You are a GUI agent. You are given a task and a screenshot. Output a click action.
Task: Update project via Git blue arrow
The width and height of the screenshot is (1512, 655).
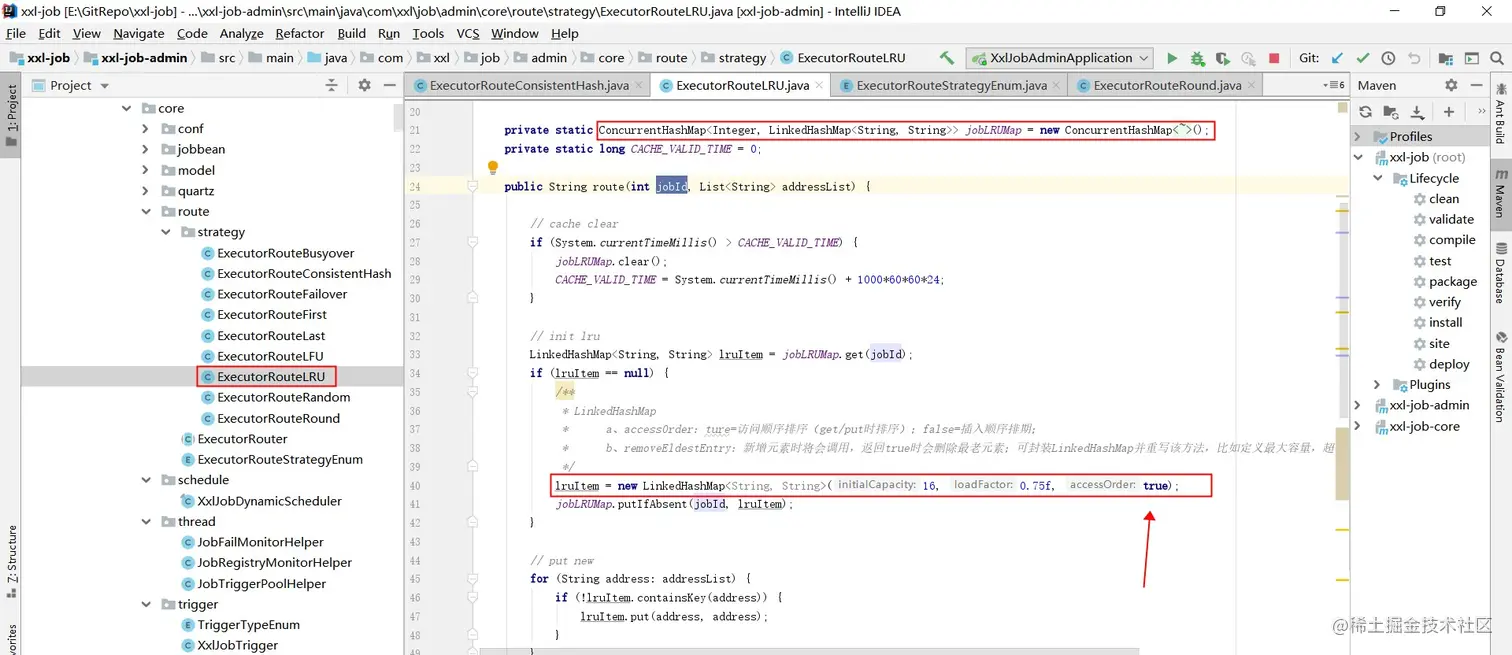1337,58
